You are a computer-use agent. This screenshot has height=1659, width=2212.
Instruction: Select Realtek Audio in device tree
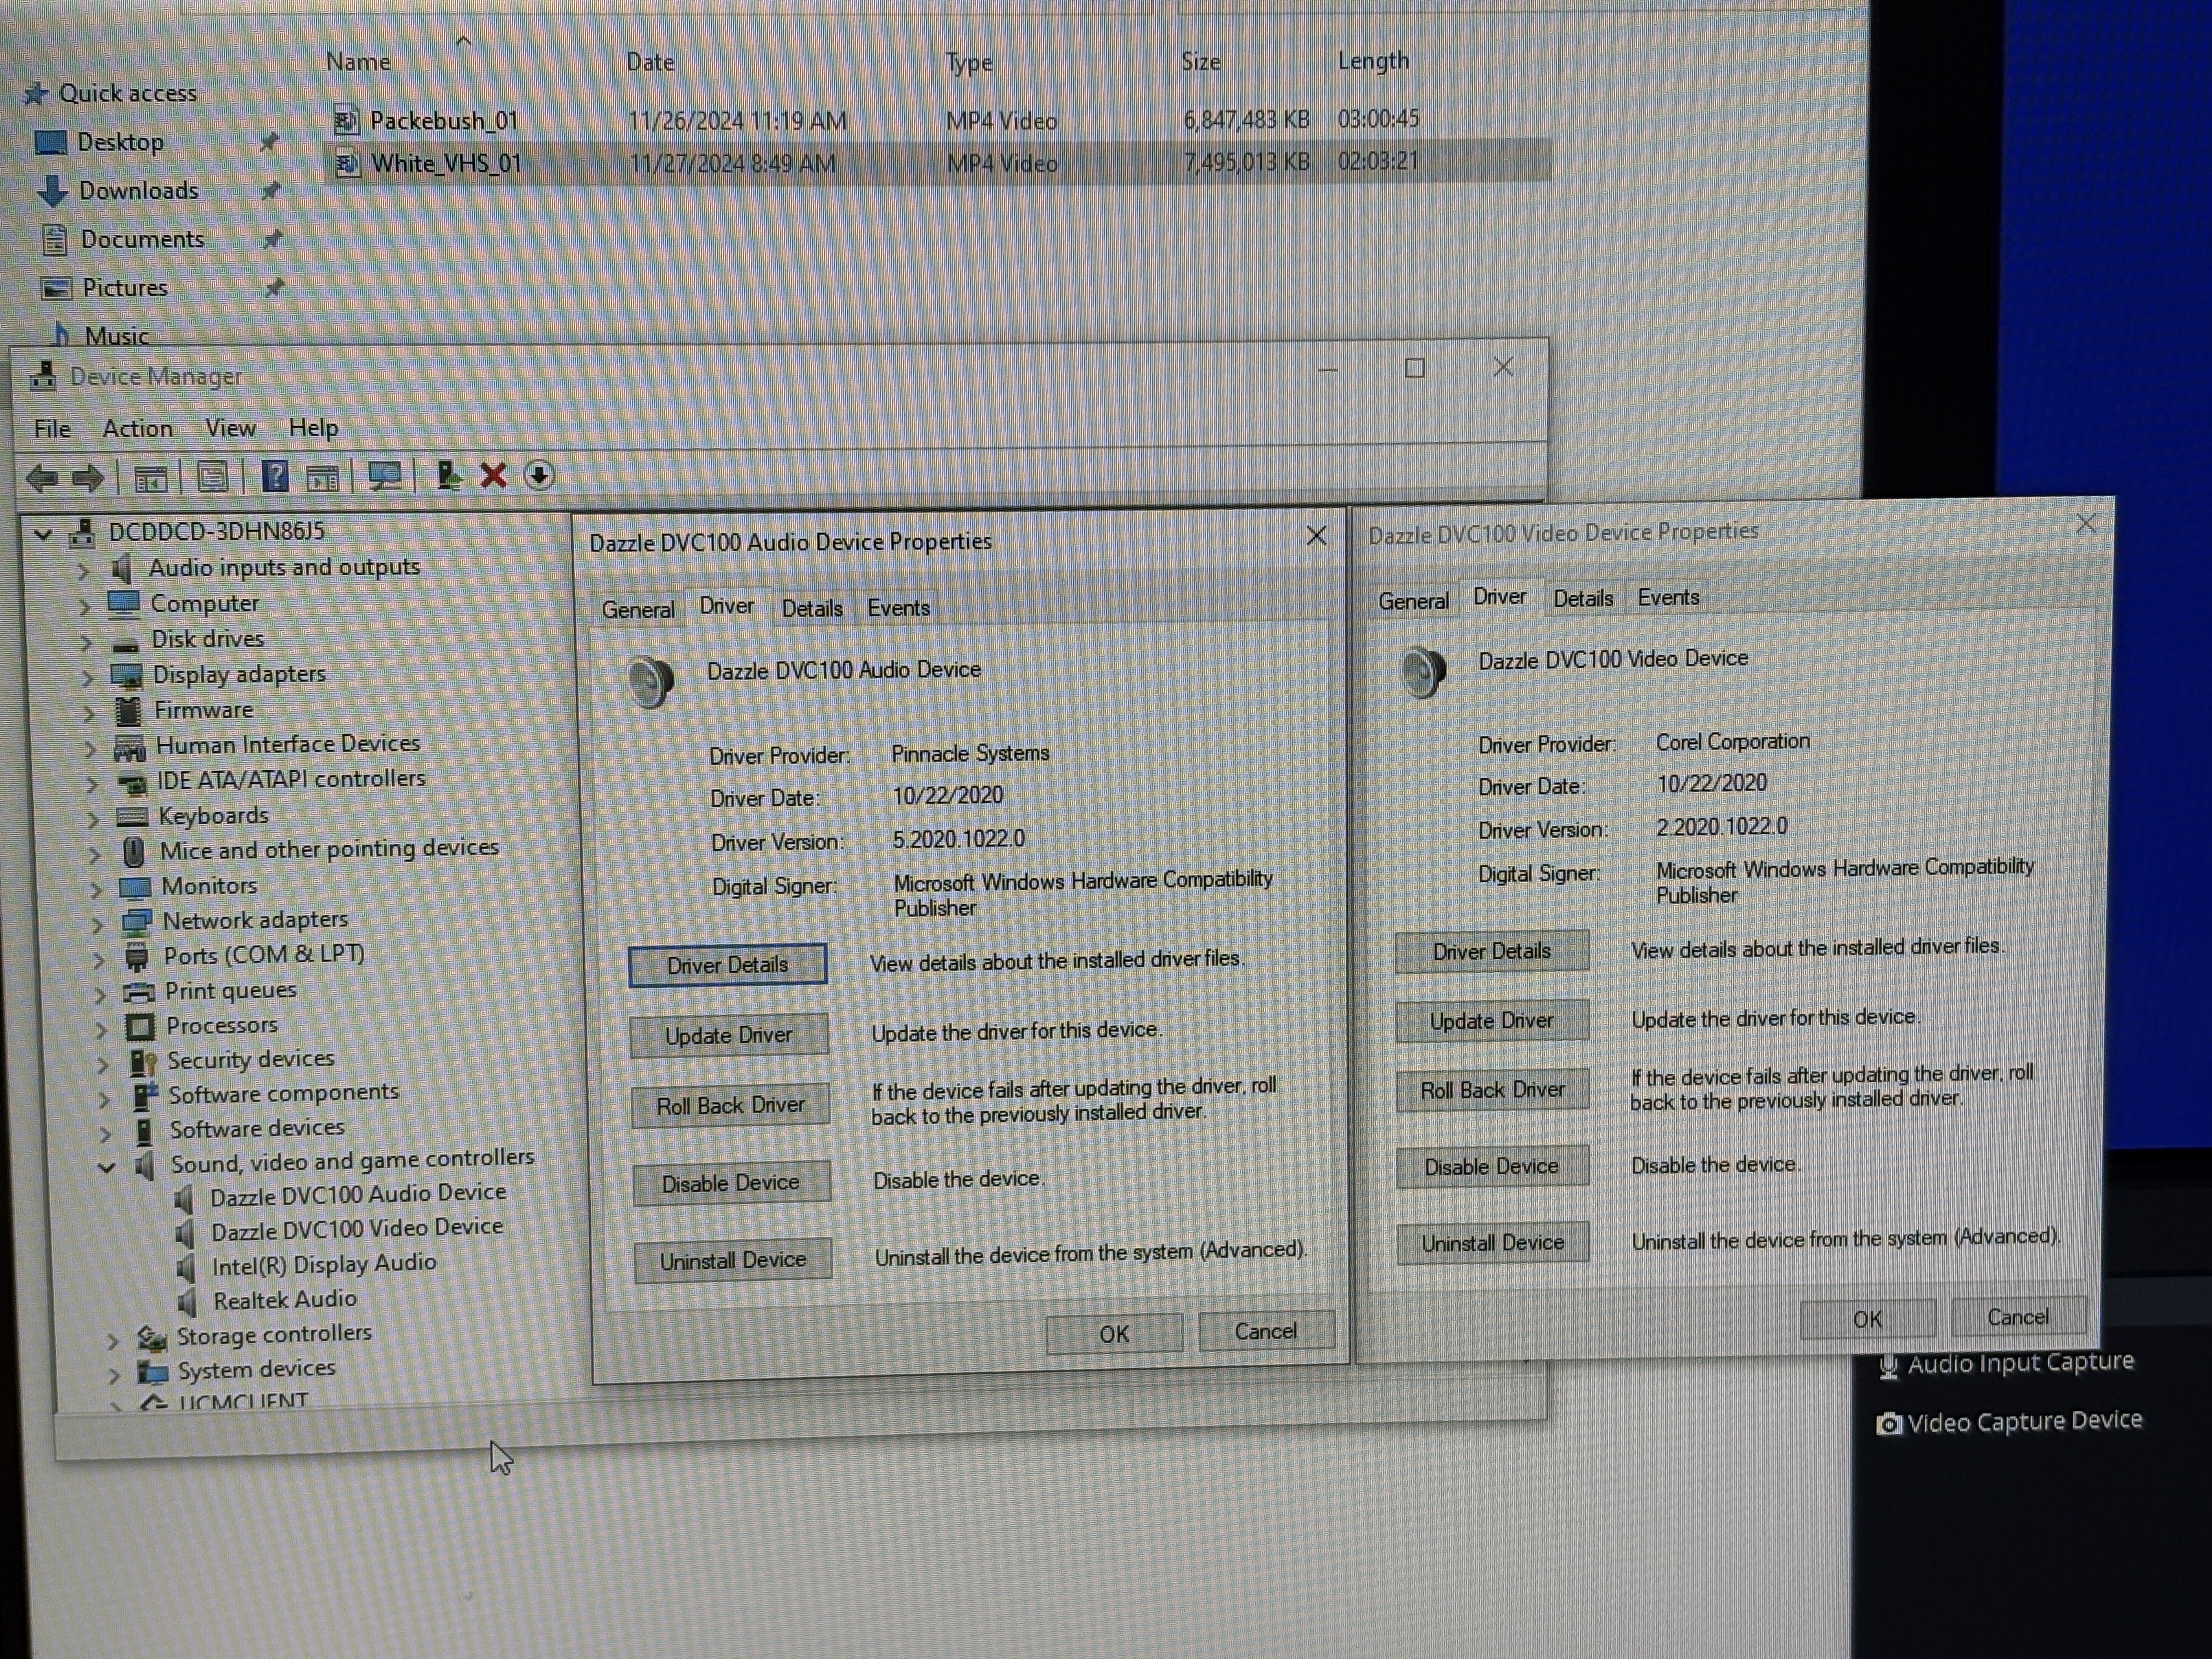[284, 1299]
